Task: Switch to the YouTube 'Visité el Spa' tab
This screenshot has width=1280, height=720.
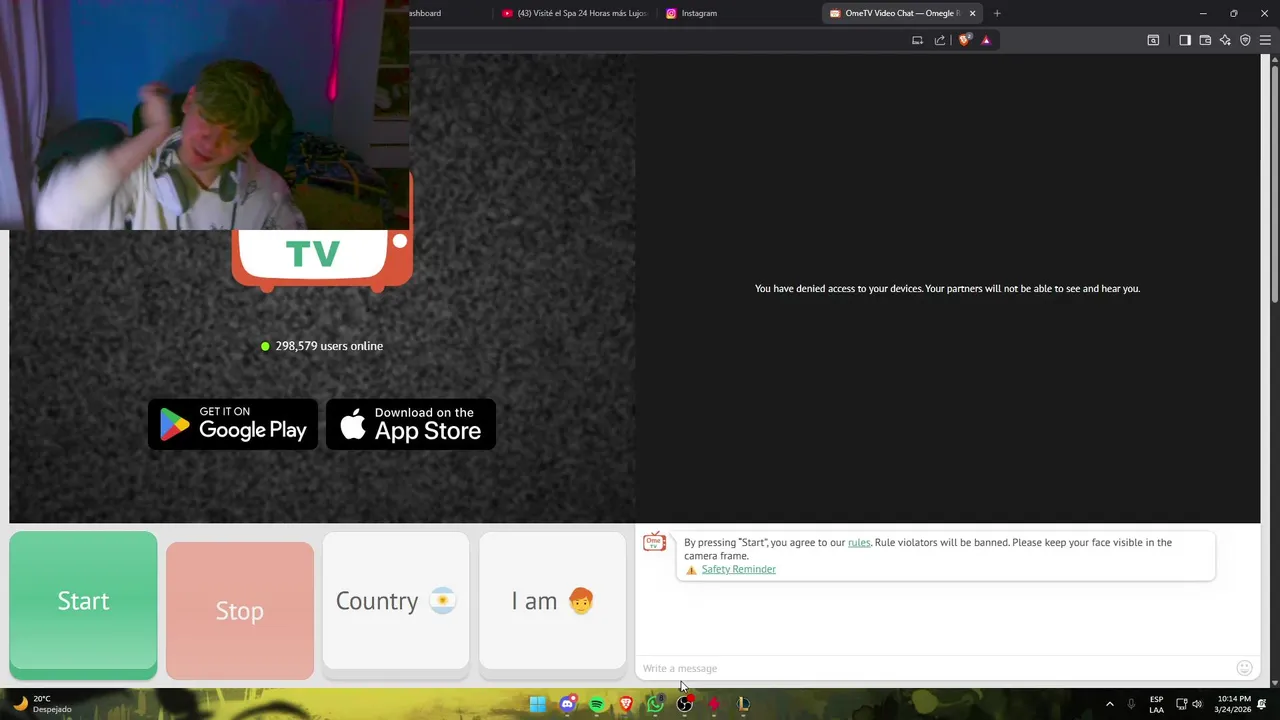Action: [574, 13]
